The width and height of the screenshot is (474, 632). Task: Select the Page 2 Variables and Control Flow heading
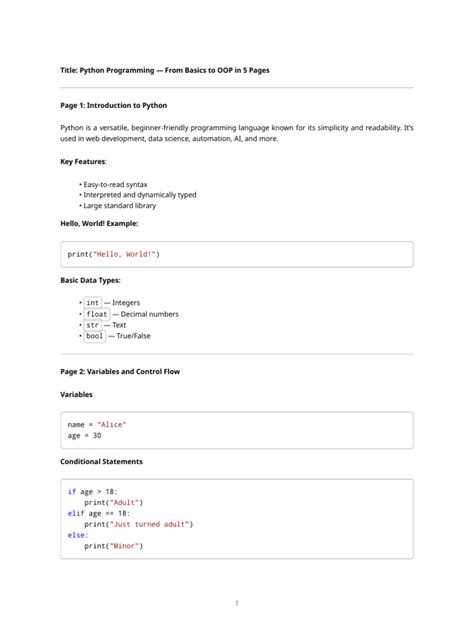coord(120,372)
